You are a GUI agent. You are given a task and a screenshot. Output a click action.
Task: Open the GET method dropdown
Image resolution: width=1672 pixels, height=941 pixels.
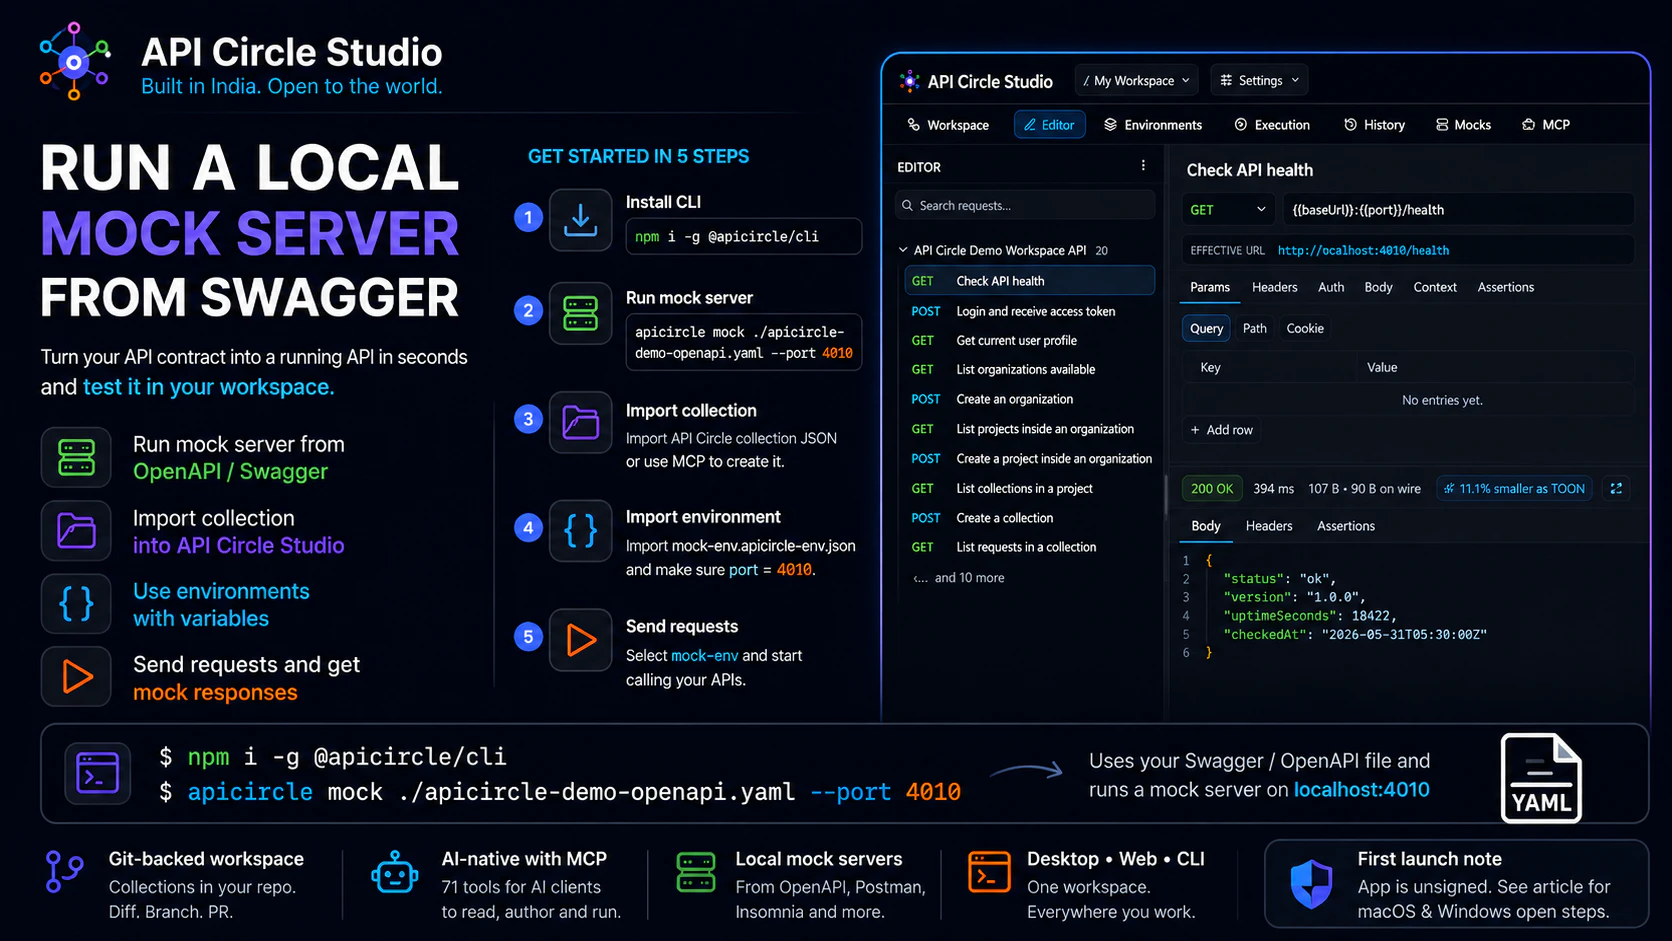point(1228,210)
